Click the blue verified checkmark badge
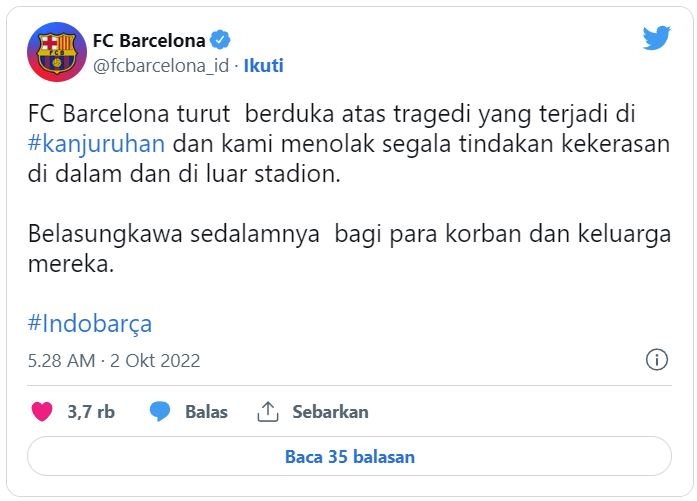 click(220, 40)
